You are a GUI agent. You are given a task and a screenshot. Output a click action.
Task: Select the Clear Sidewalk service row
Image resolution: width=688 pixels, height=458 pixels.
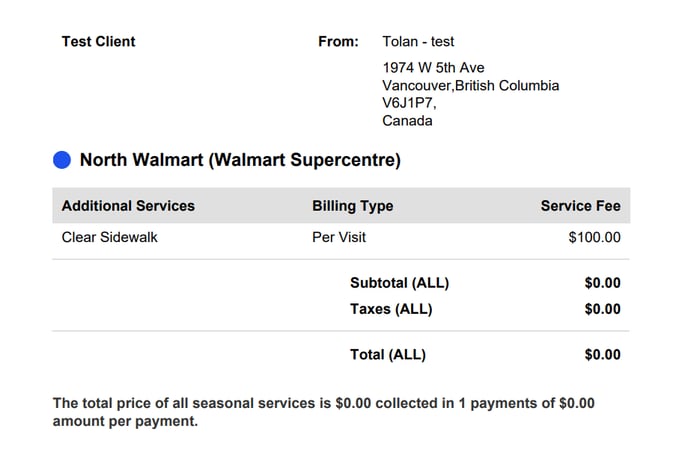coord(341,237)
